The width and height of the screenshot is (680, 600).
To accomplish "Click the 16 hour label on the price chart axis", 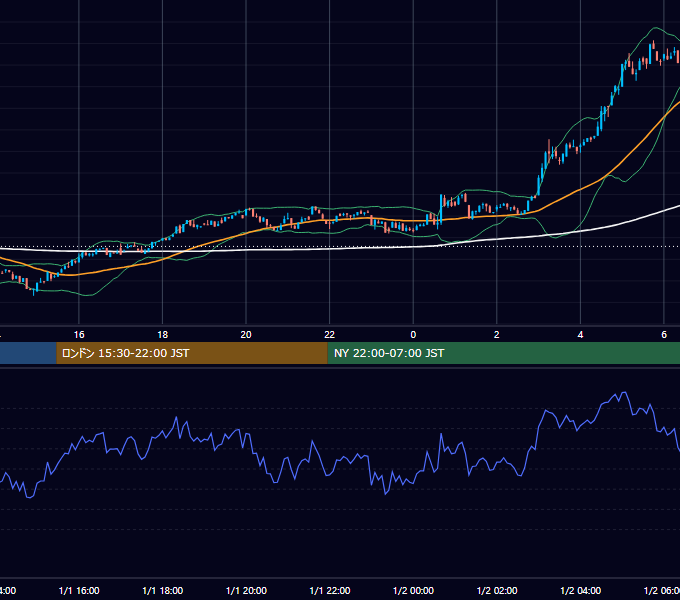I will 79,335.
